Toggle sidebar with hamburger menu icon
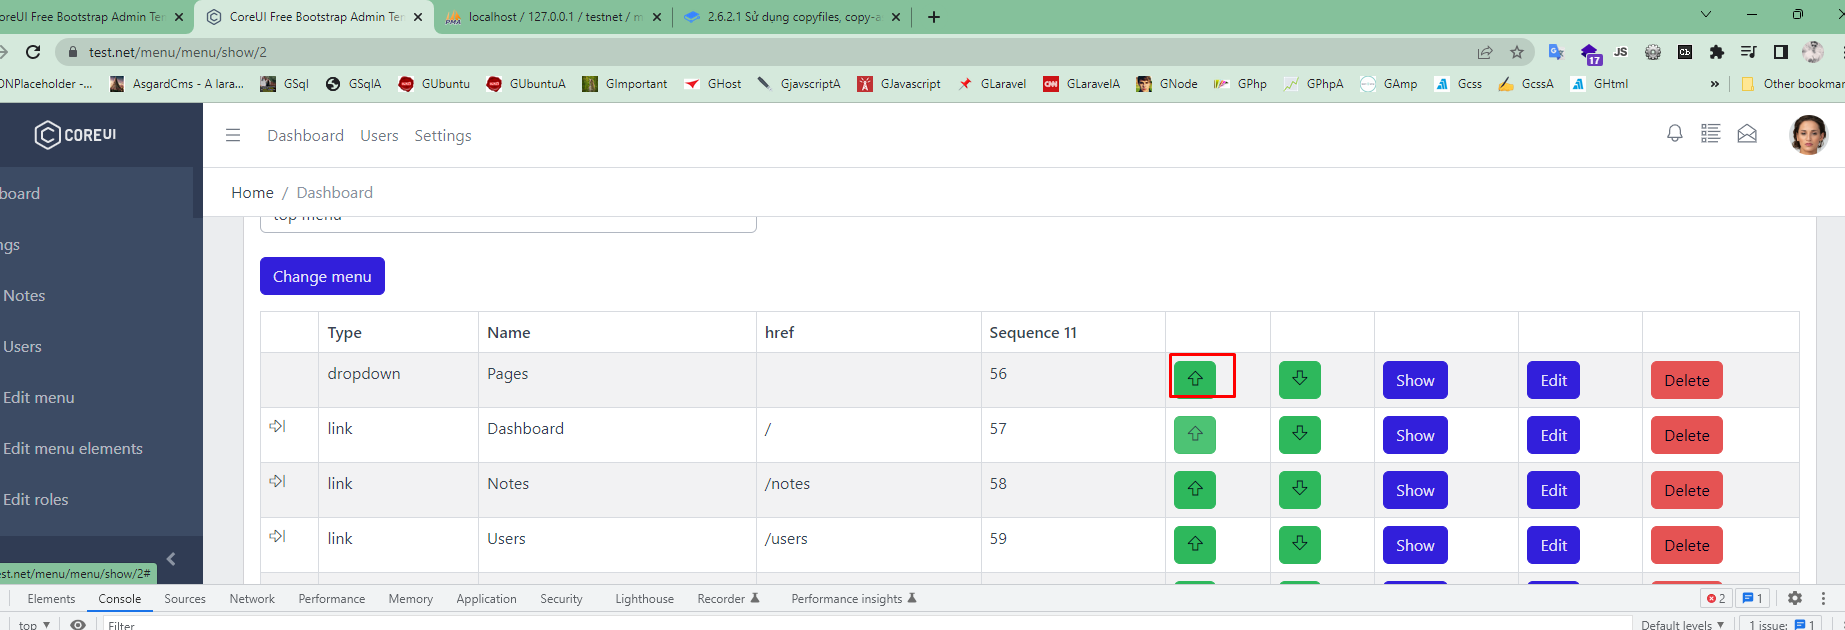This screenshot has height=630, width=1845. pos(233,135)
